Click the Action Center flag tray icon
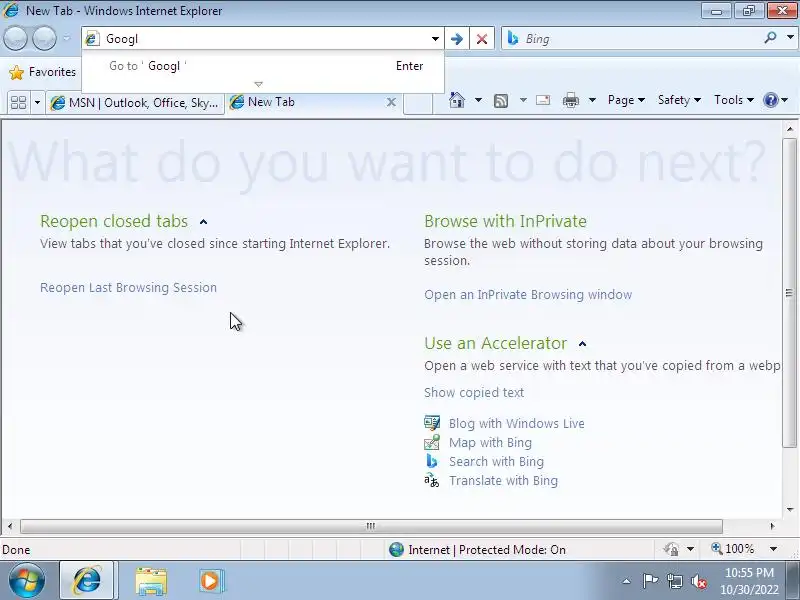800x600 pixels. [x=650, y=581]
